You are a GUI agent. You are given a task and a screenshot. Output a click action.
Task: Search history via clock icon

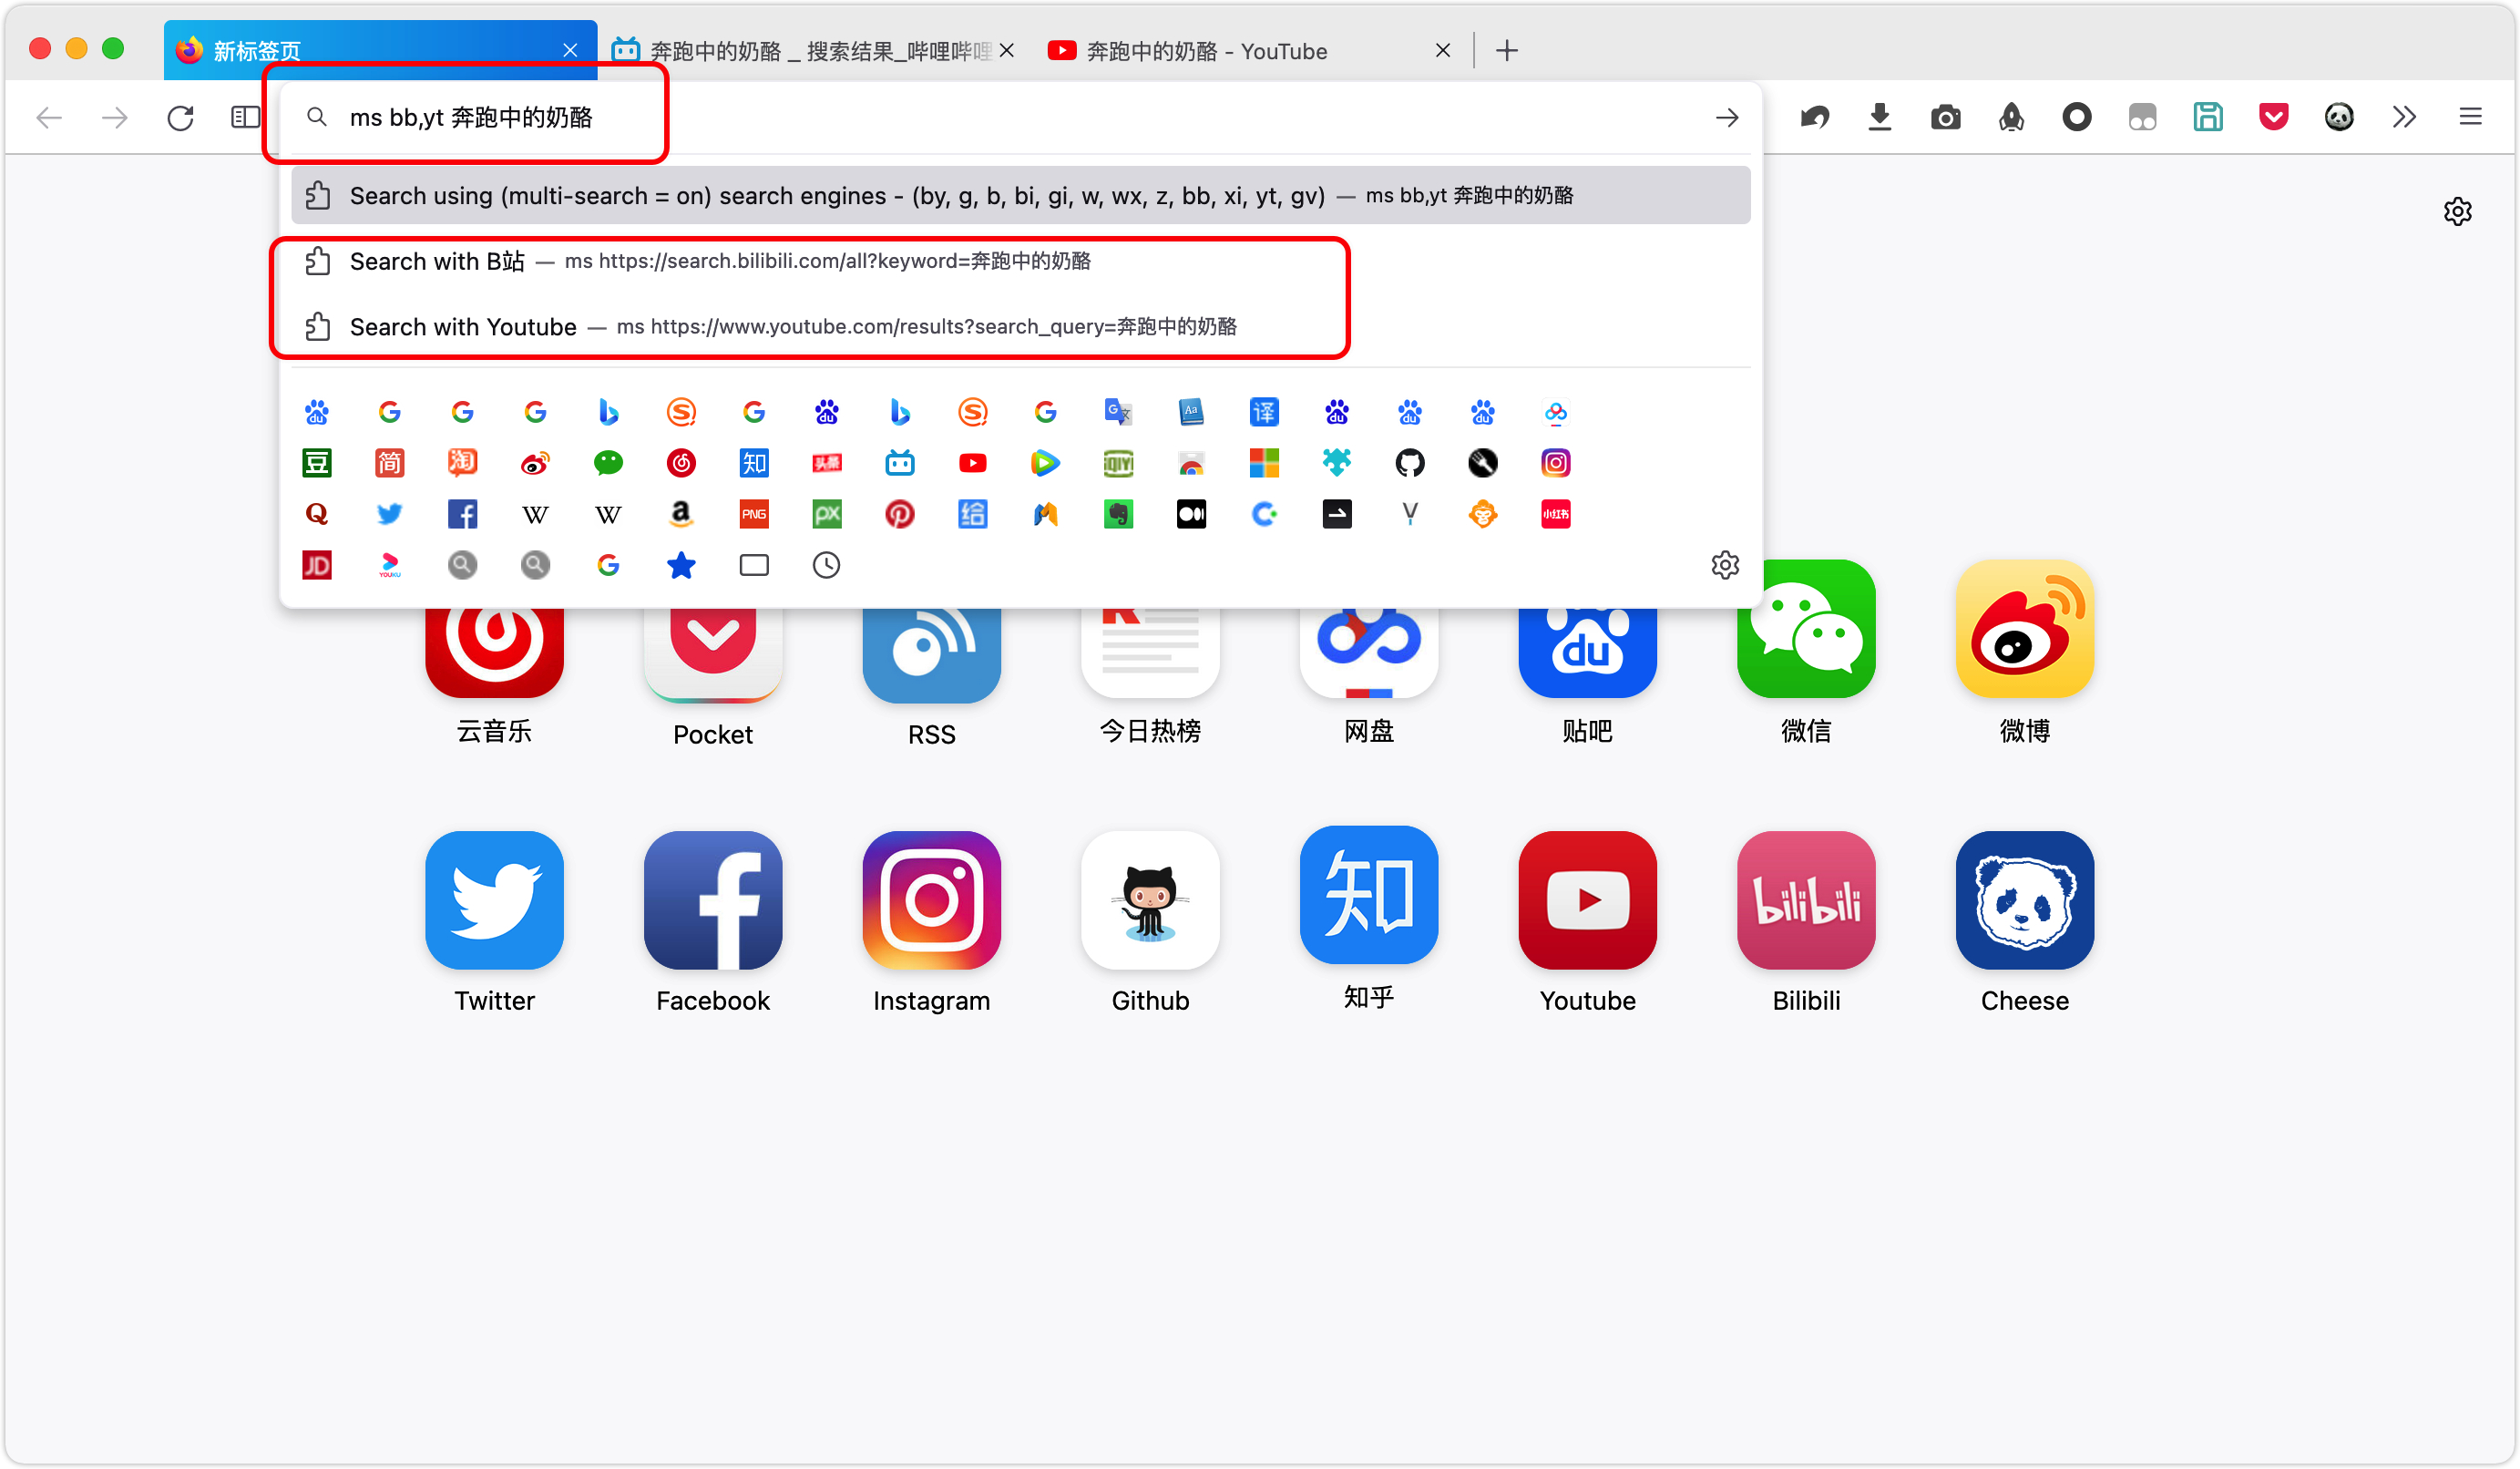826,565
